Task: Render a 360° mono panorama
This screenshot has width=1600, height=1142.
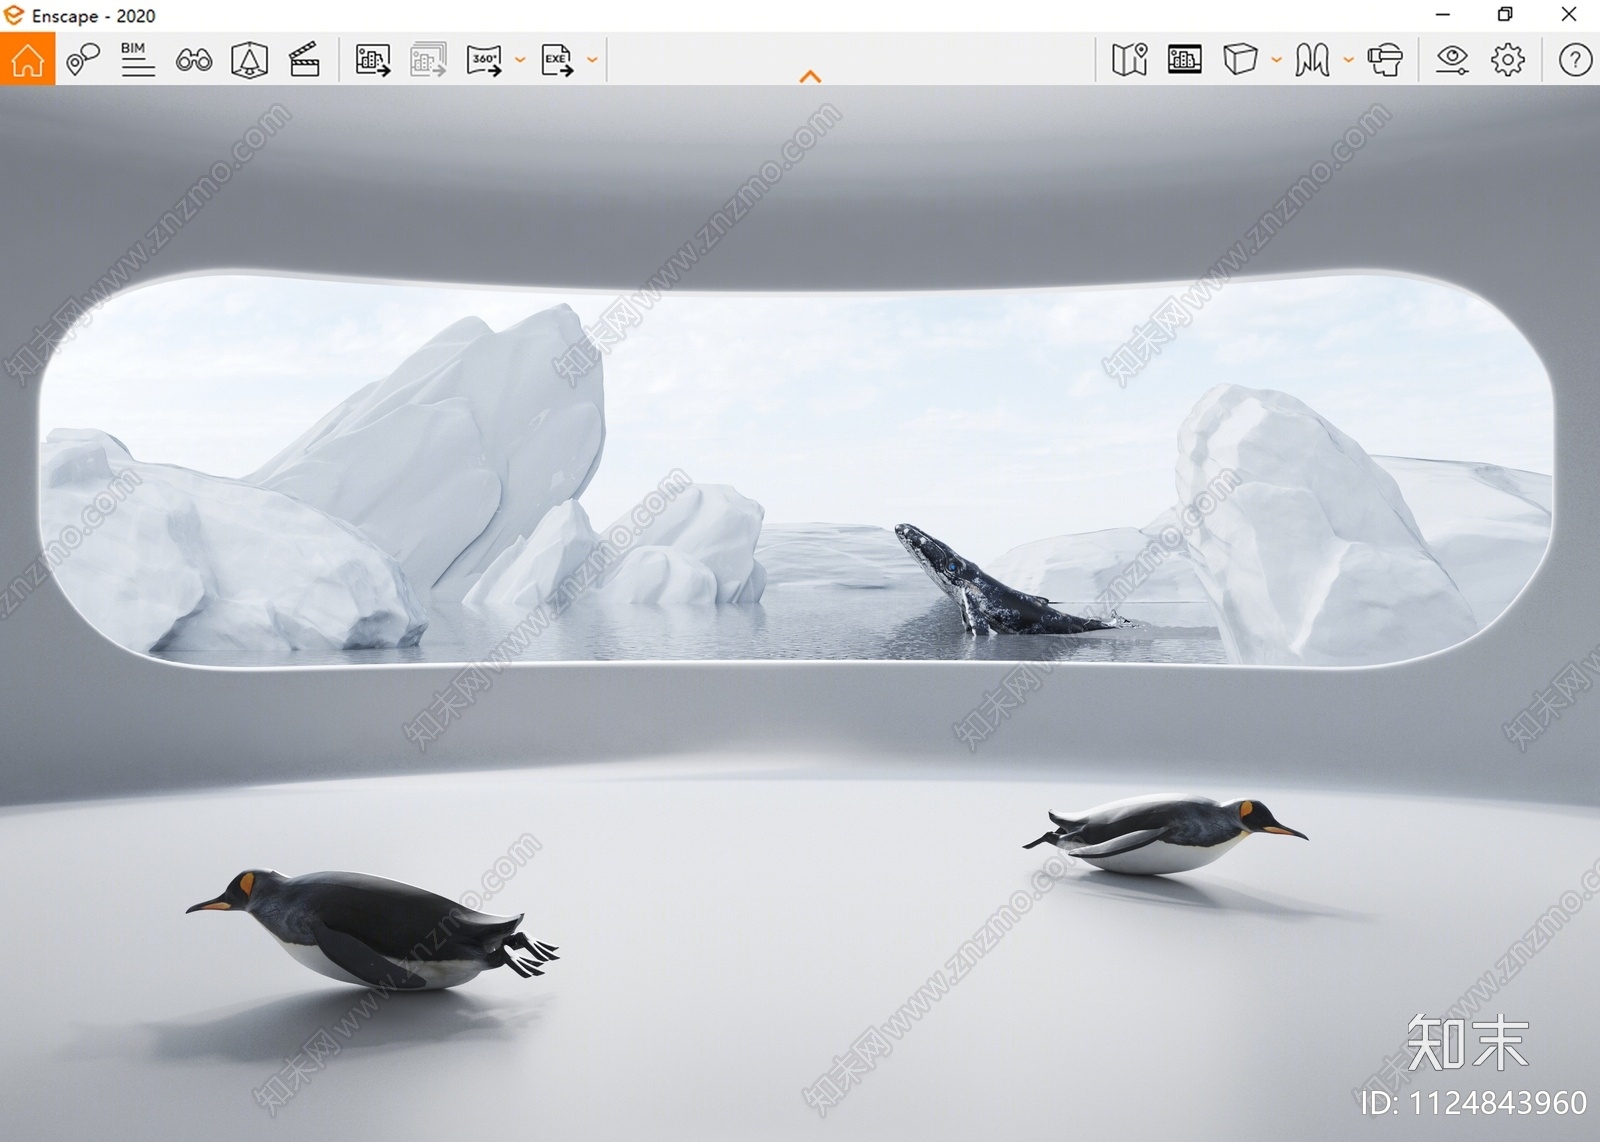Action: pyautogui.click(x=484, y=60)
